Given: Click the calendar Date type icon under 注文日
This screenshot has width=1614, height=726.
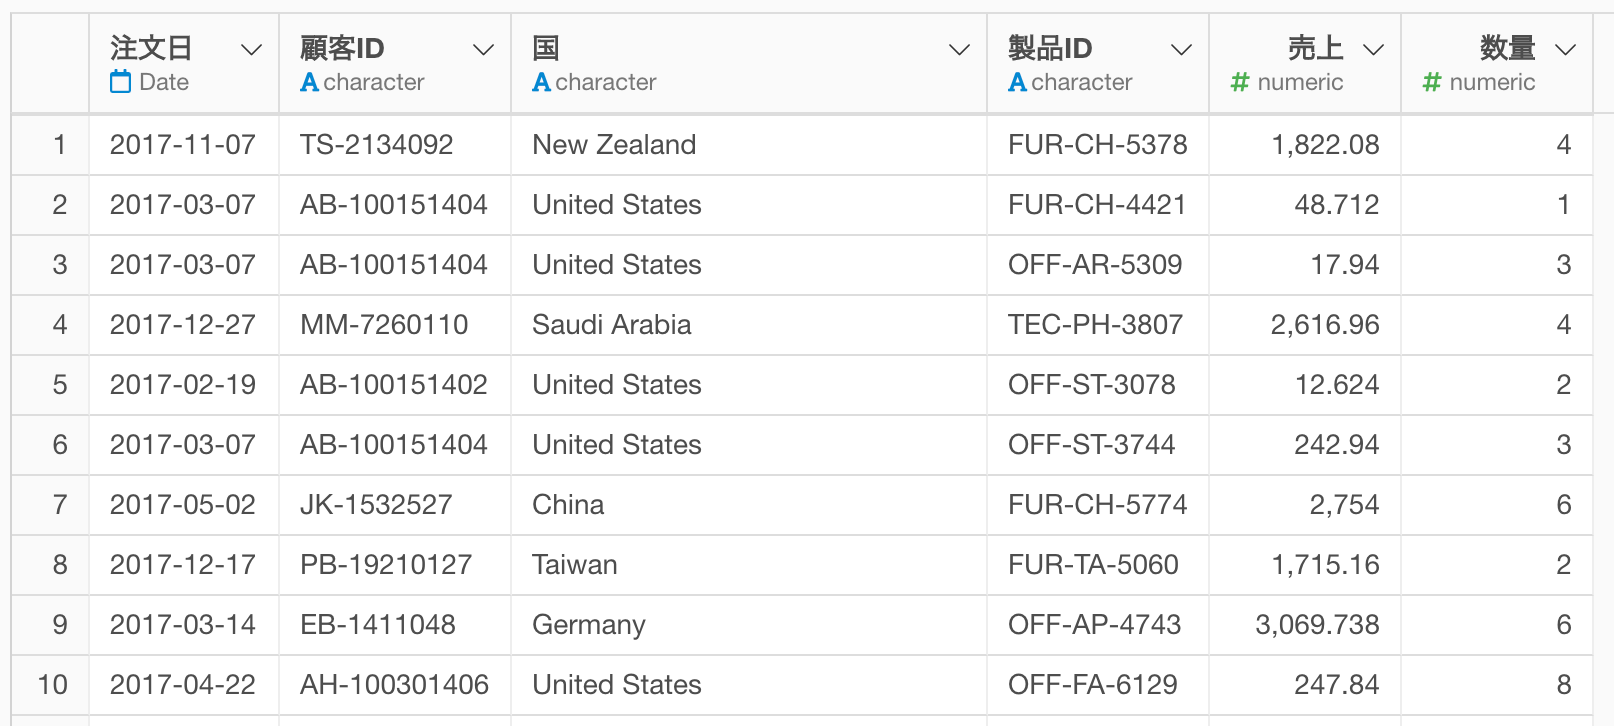Looking at the screenshot, I should point(121,82).
